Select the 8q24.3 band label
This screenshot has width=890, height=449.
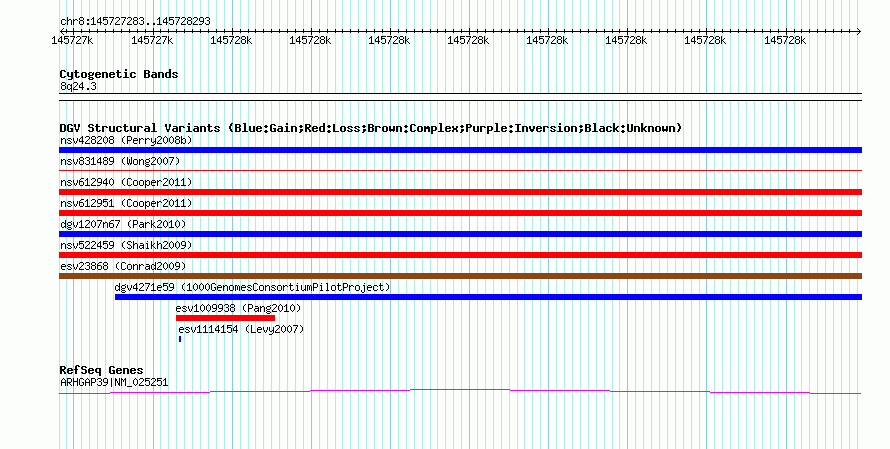tap(78, 86)
